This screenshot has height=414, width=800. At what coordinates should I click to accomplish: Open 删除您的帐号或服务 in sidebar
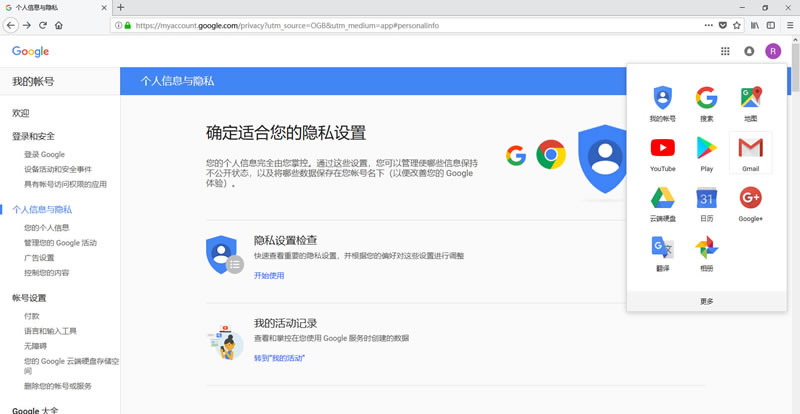tap(58, 386)
